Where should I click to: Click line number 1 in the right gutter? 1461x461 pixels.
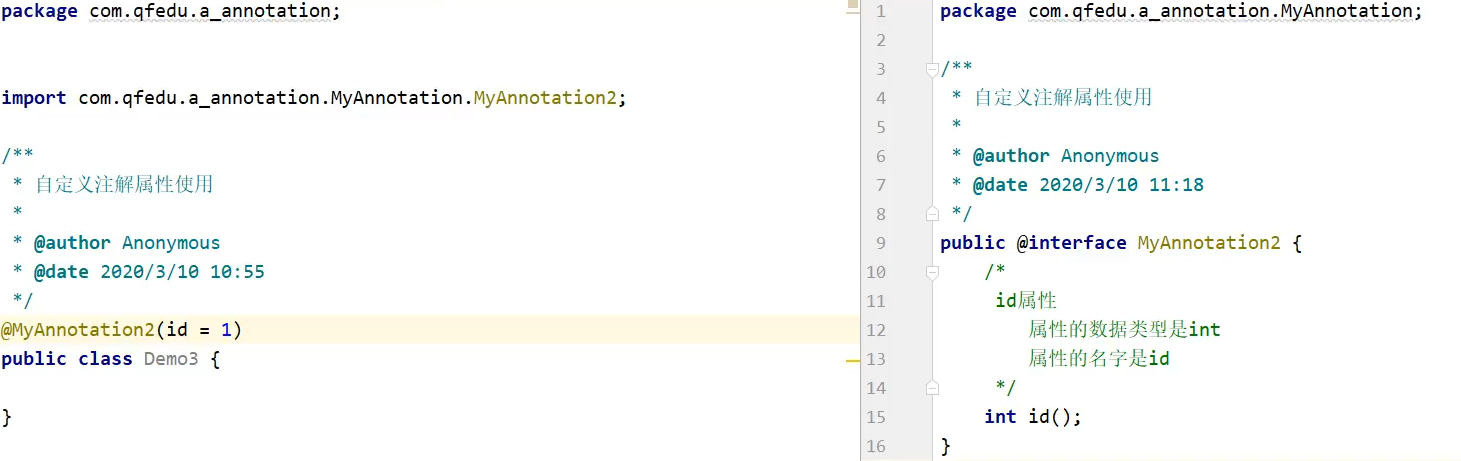[880, 12]
